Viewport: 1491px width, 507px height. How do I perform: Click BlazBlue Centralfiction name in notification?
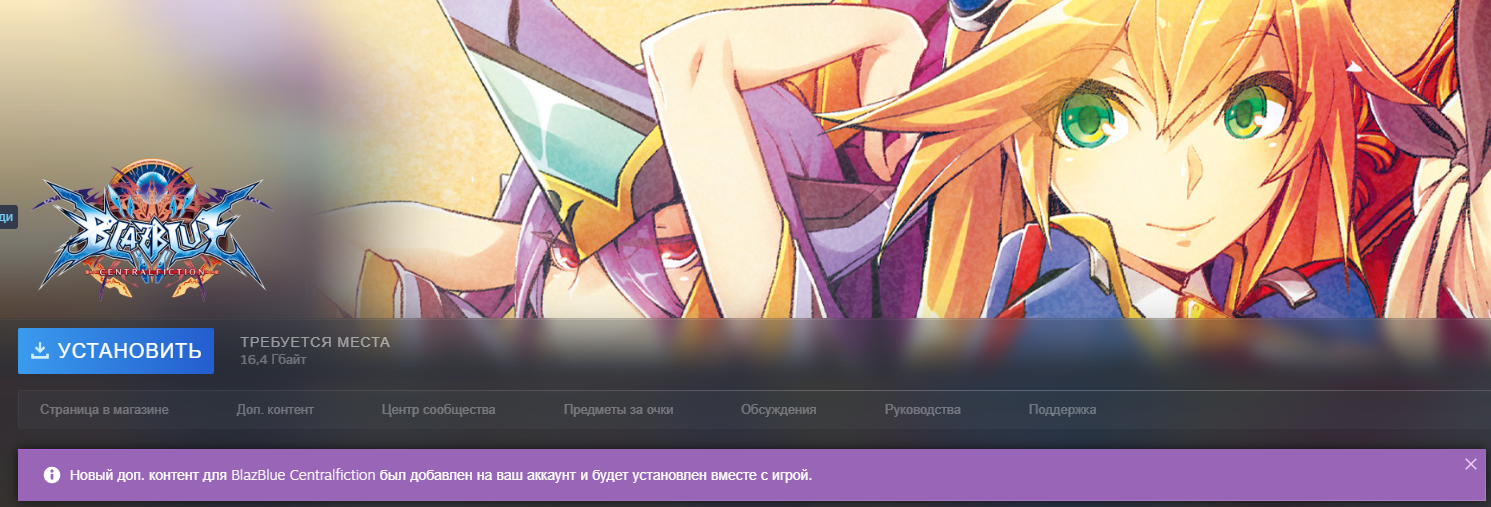pyautogui.click(x=303, y=475)
